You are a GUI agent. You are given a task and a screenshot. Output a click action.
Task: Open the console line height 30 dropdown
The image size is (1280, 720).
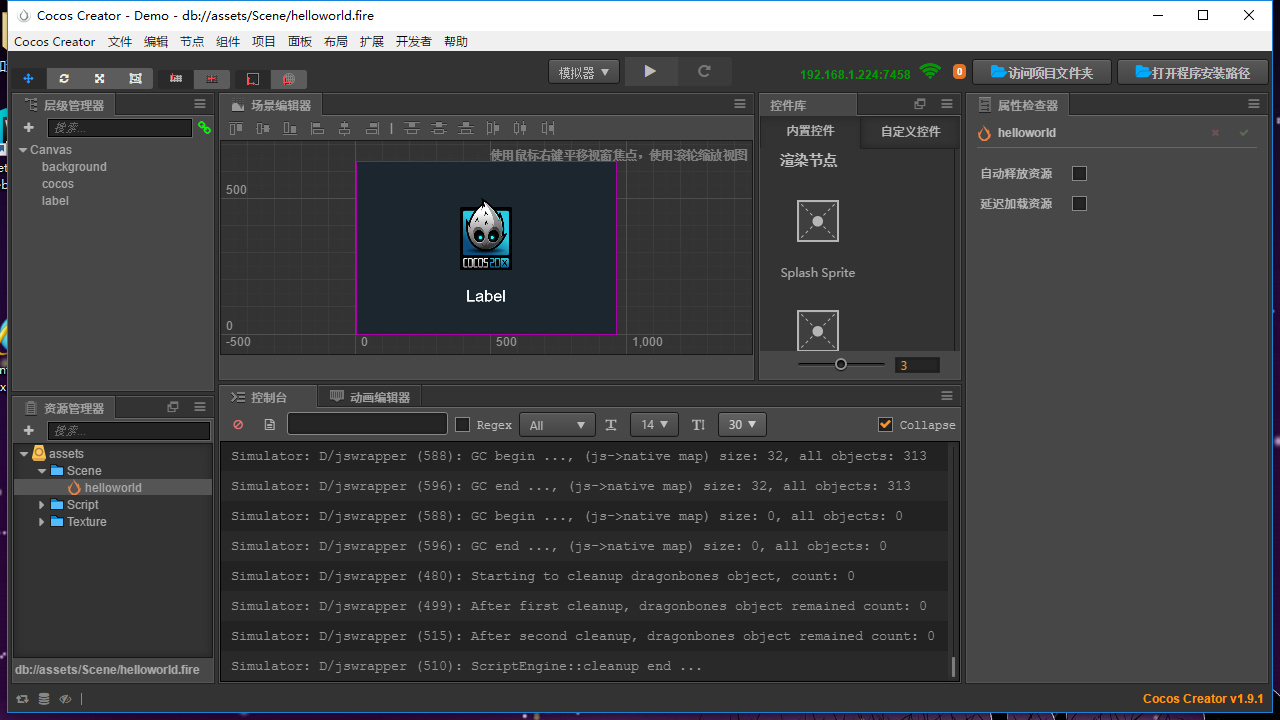click(742, 425)
